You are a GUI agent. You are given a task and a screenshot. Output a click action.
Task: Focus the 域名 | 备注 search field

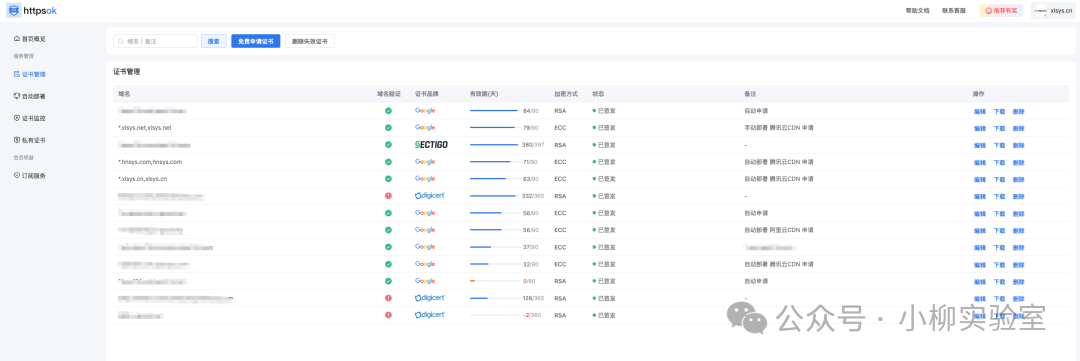[x=156, y=41]
